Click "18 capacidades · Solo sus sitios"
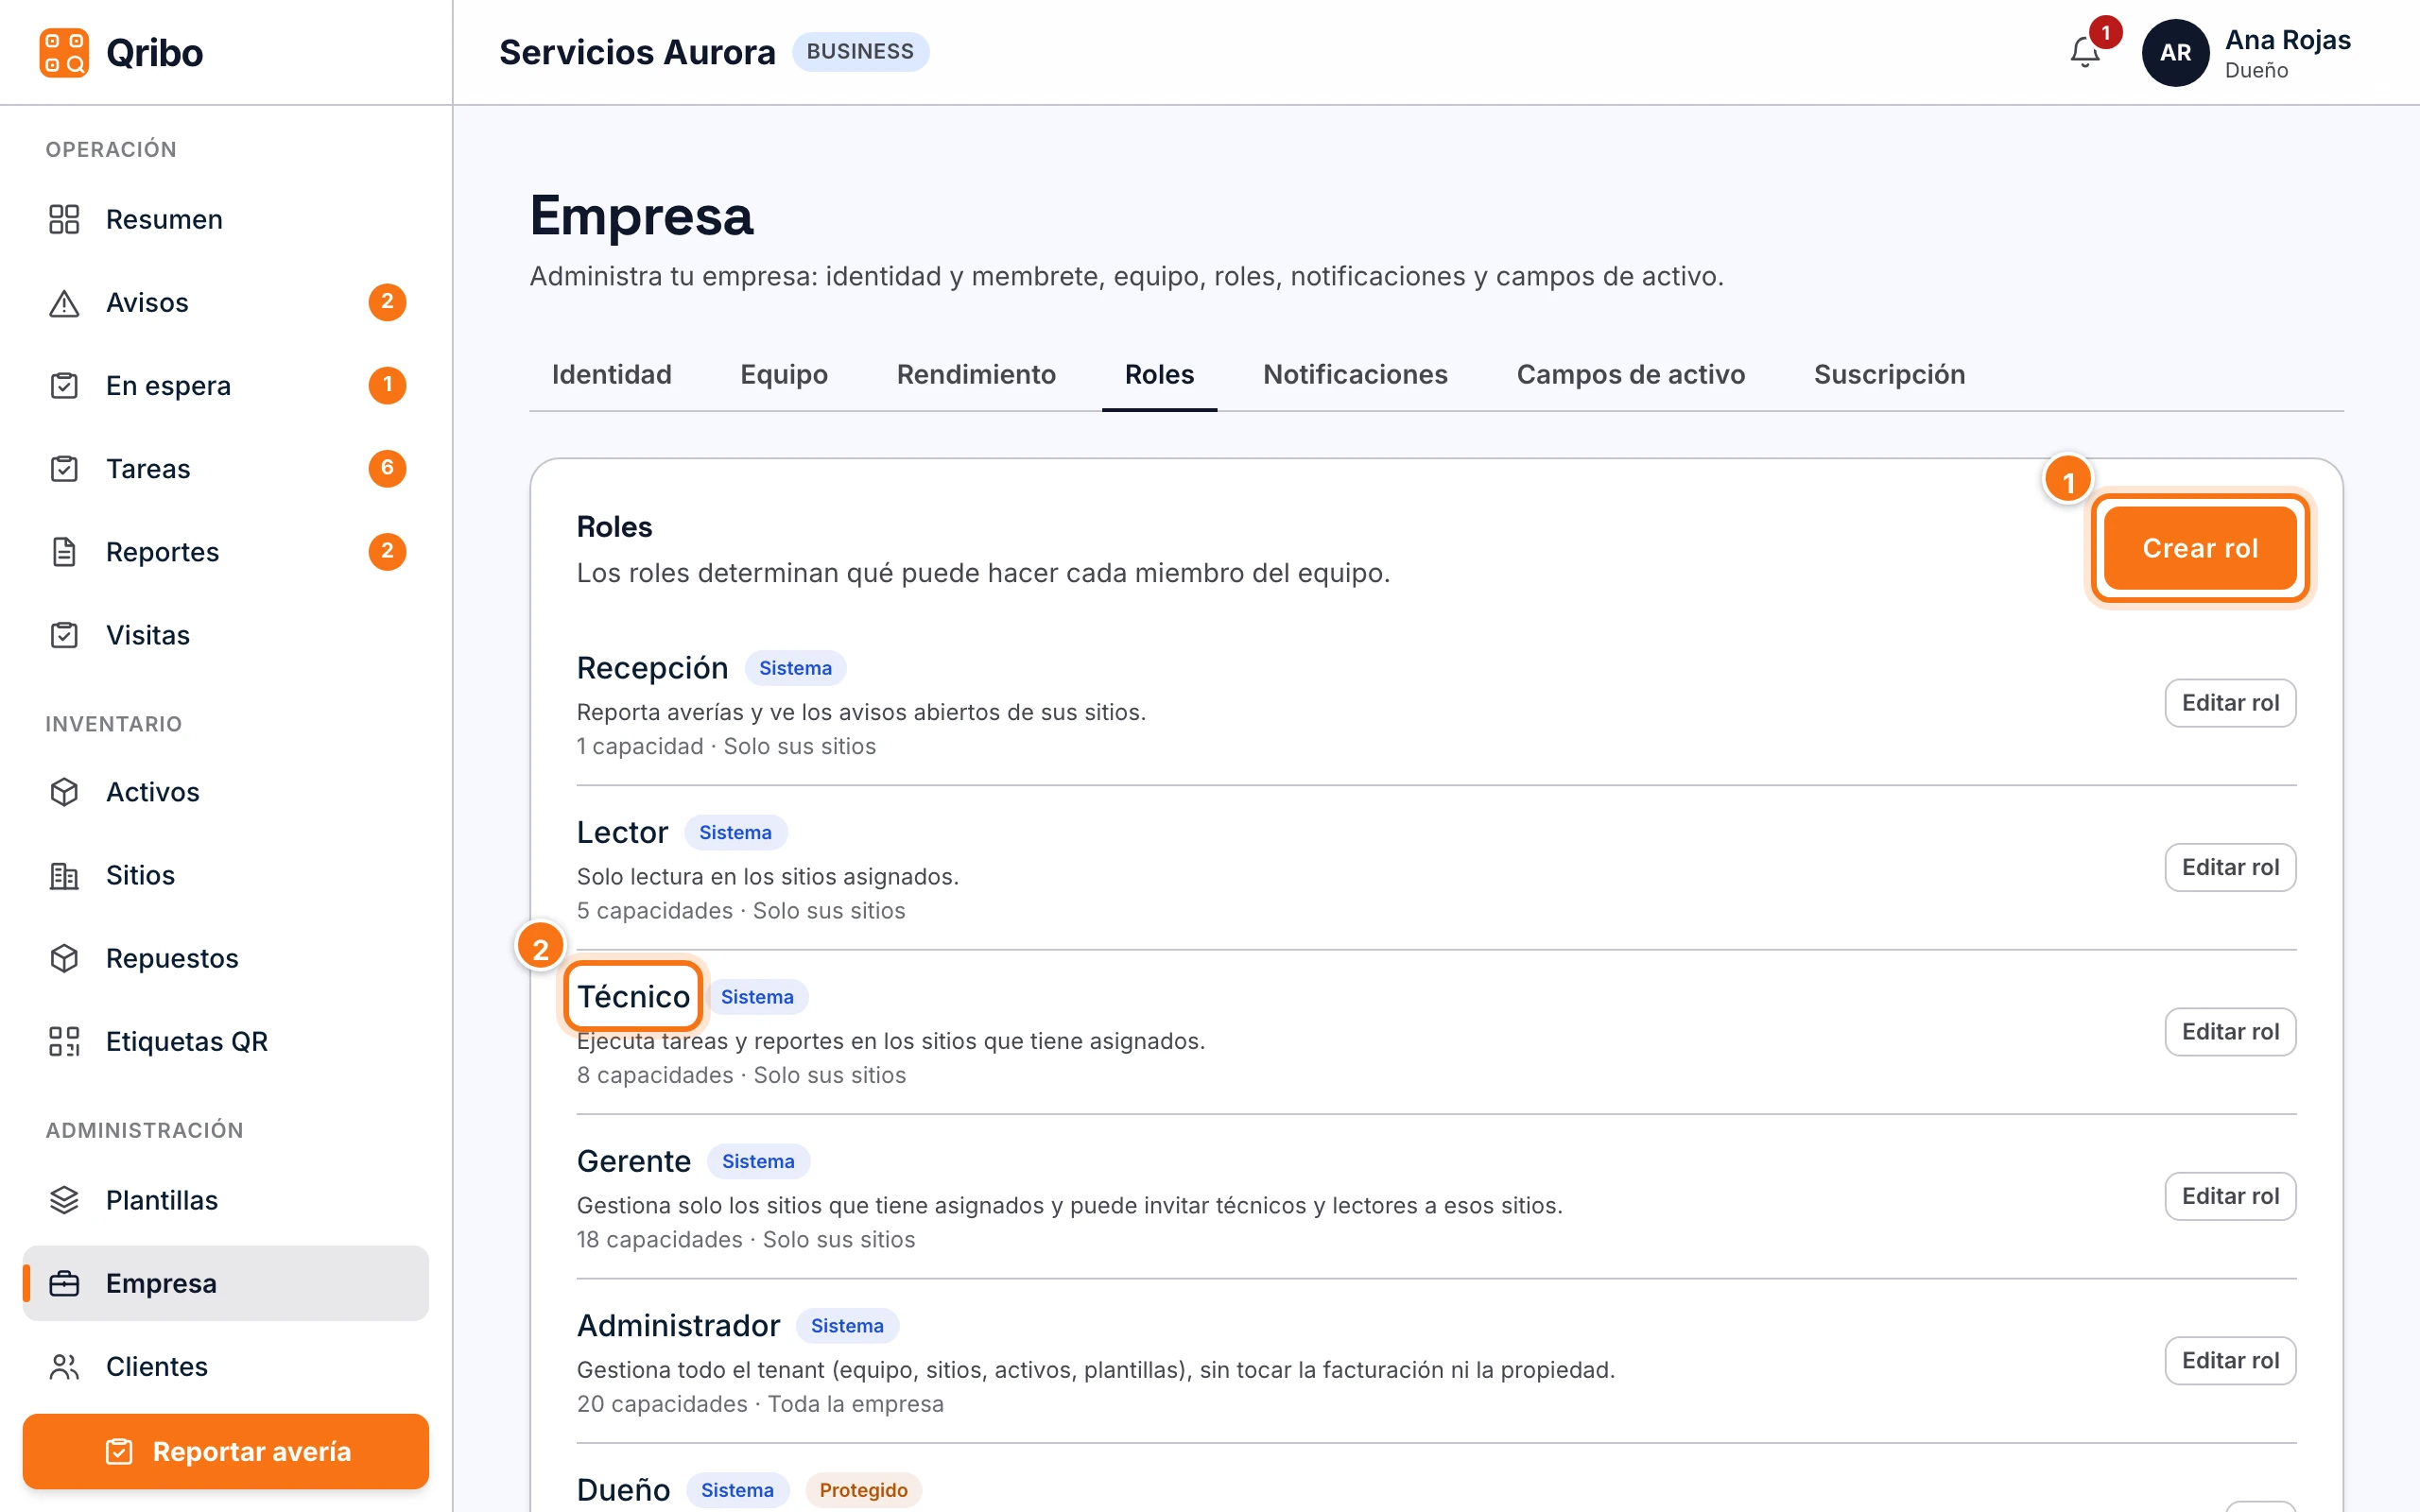The height and width of the screenshot is (1512, 2420). pos(746,1239)
